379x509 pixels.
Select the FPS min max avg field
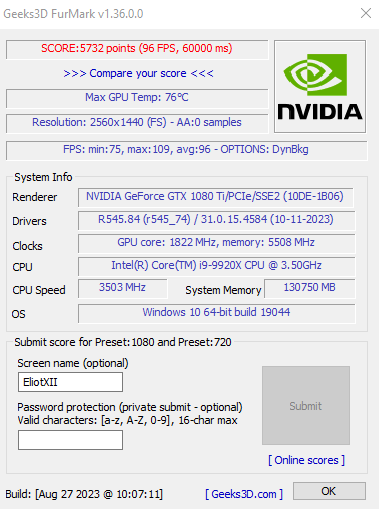tap(187, 150)
